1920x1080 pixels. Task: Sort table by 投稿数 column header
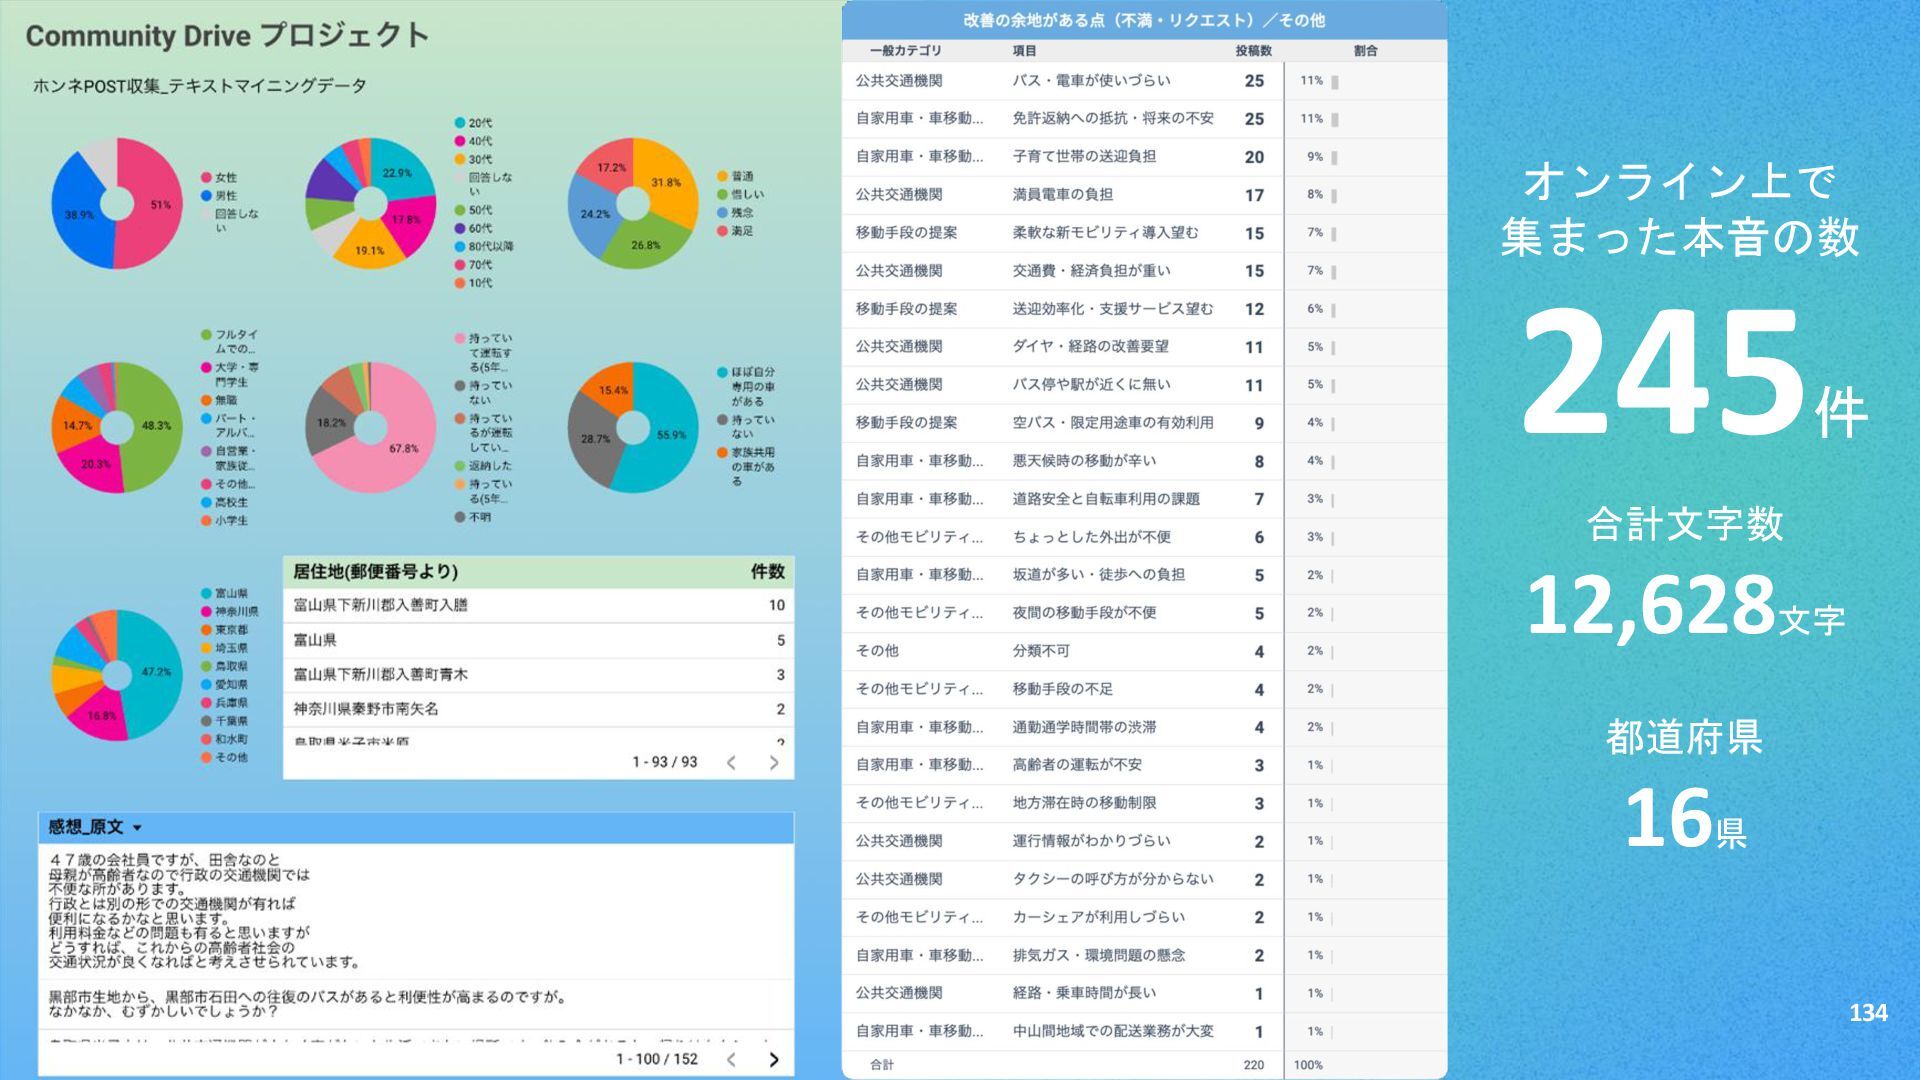tap(1252, 50)
